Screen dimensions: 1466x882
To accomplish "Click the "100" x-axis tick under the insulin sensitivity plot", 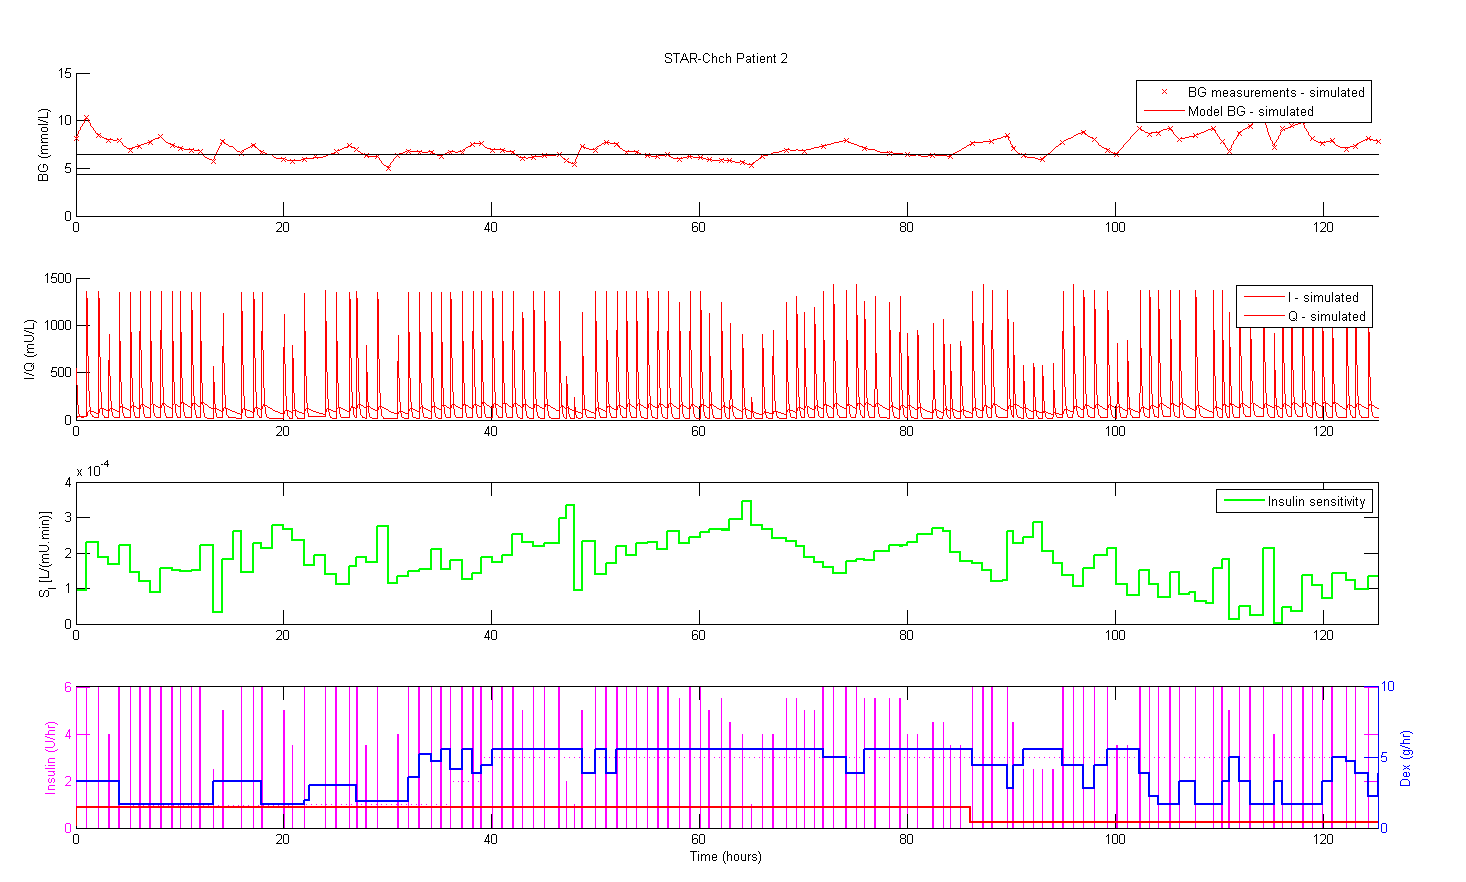I will coord(1115,635).
